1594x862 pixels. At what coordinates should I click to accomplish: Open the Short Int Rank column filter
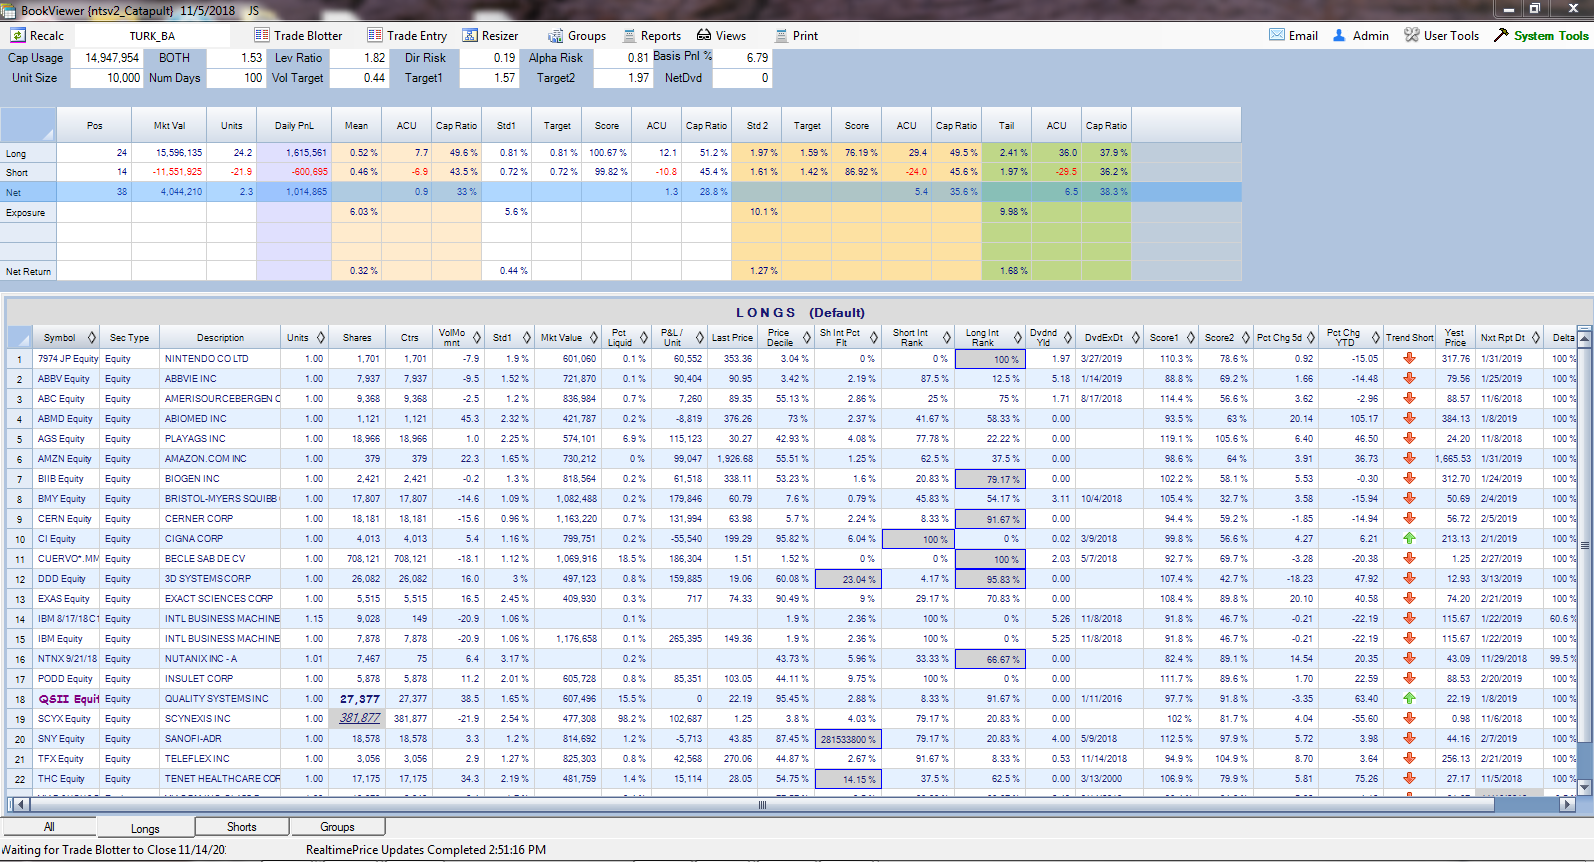click(x=946, y=338)
